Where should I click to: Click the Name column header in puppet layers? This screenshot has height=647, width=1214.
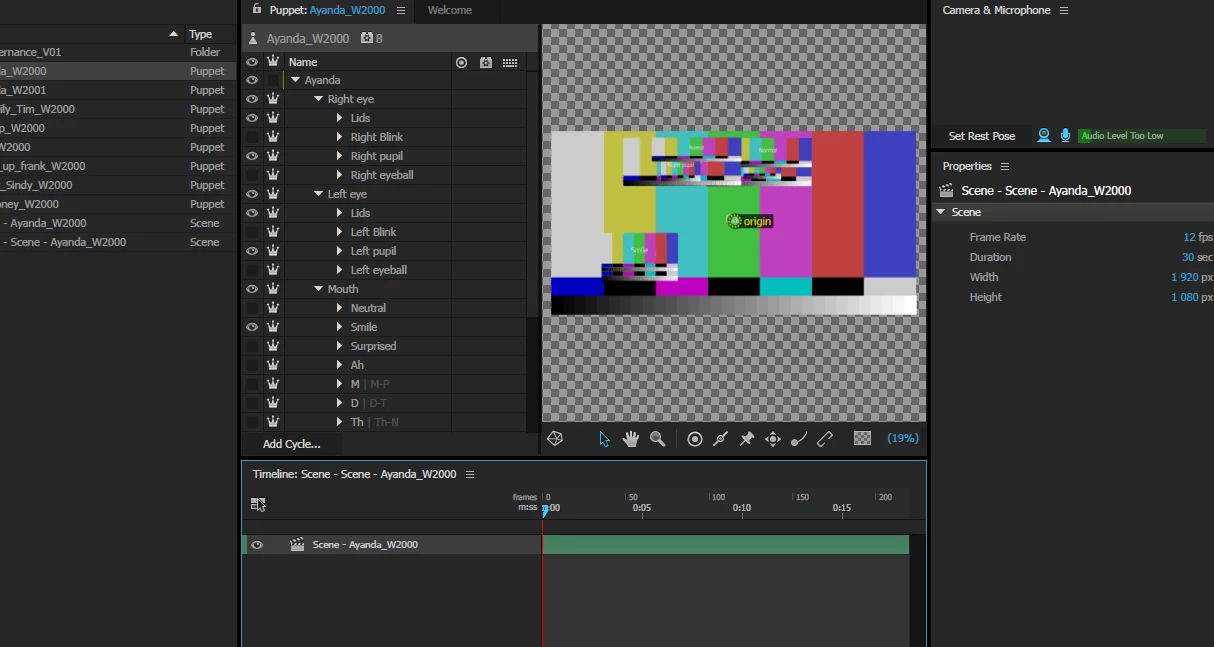click(303, 62)
